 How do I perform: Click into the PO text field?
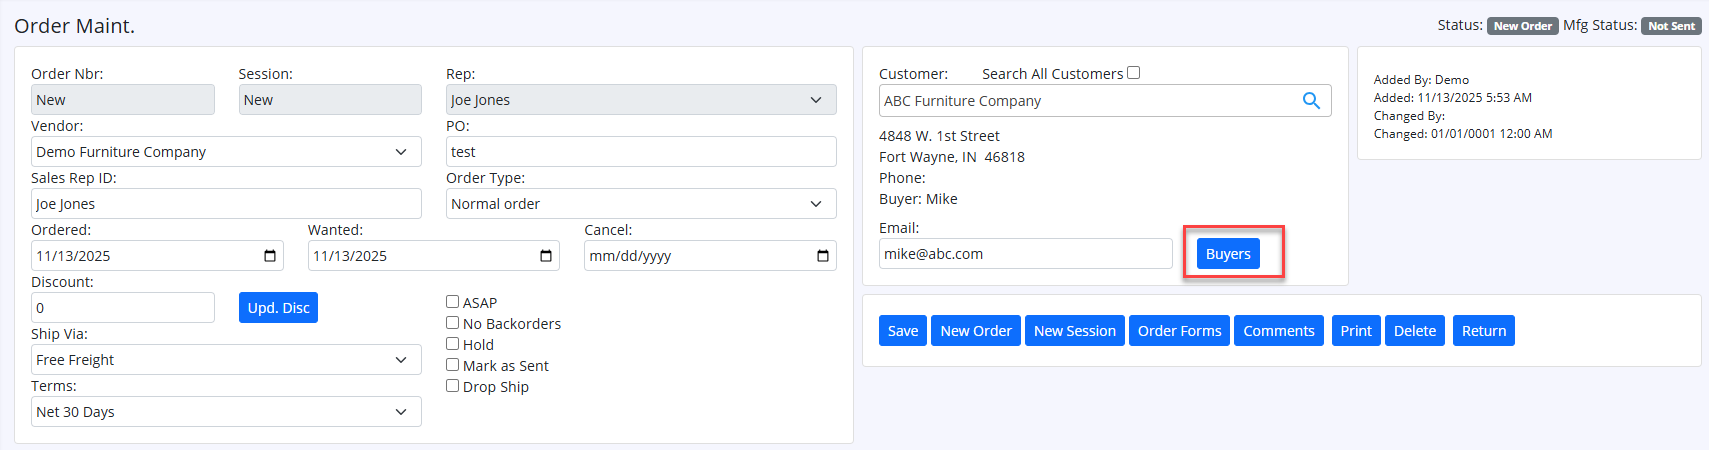pos(640,152)
